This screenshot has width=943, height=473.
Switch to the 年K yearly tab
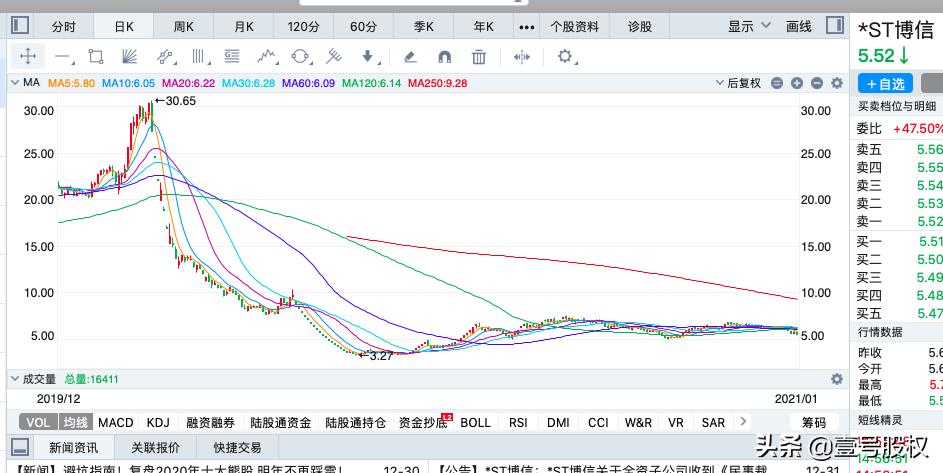pos(484,26)
